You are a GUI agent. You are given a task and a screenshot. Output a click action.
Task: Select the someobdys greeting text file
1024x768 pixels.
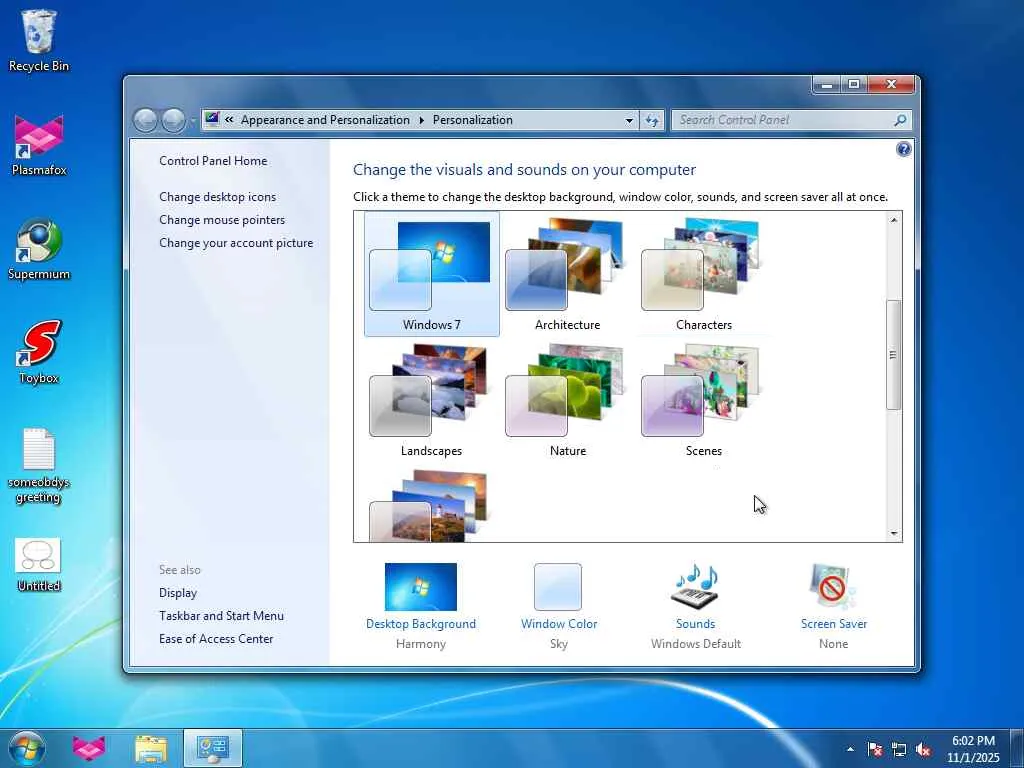coord(39,466)
